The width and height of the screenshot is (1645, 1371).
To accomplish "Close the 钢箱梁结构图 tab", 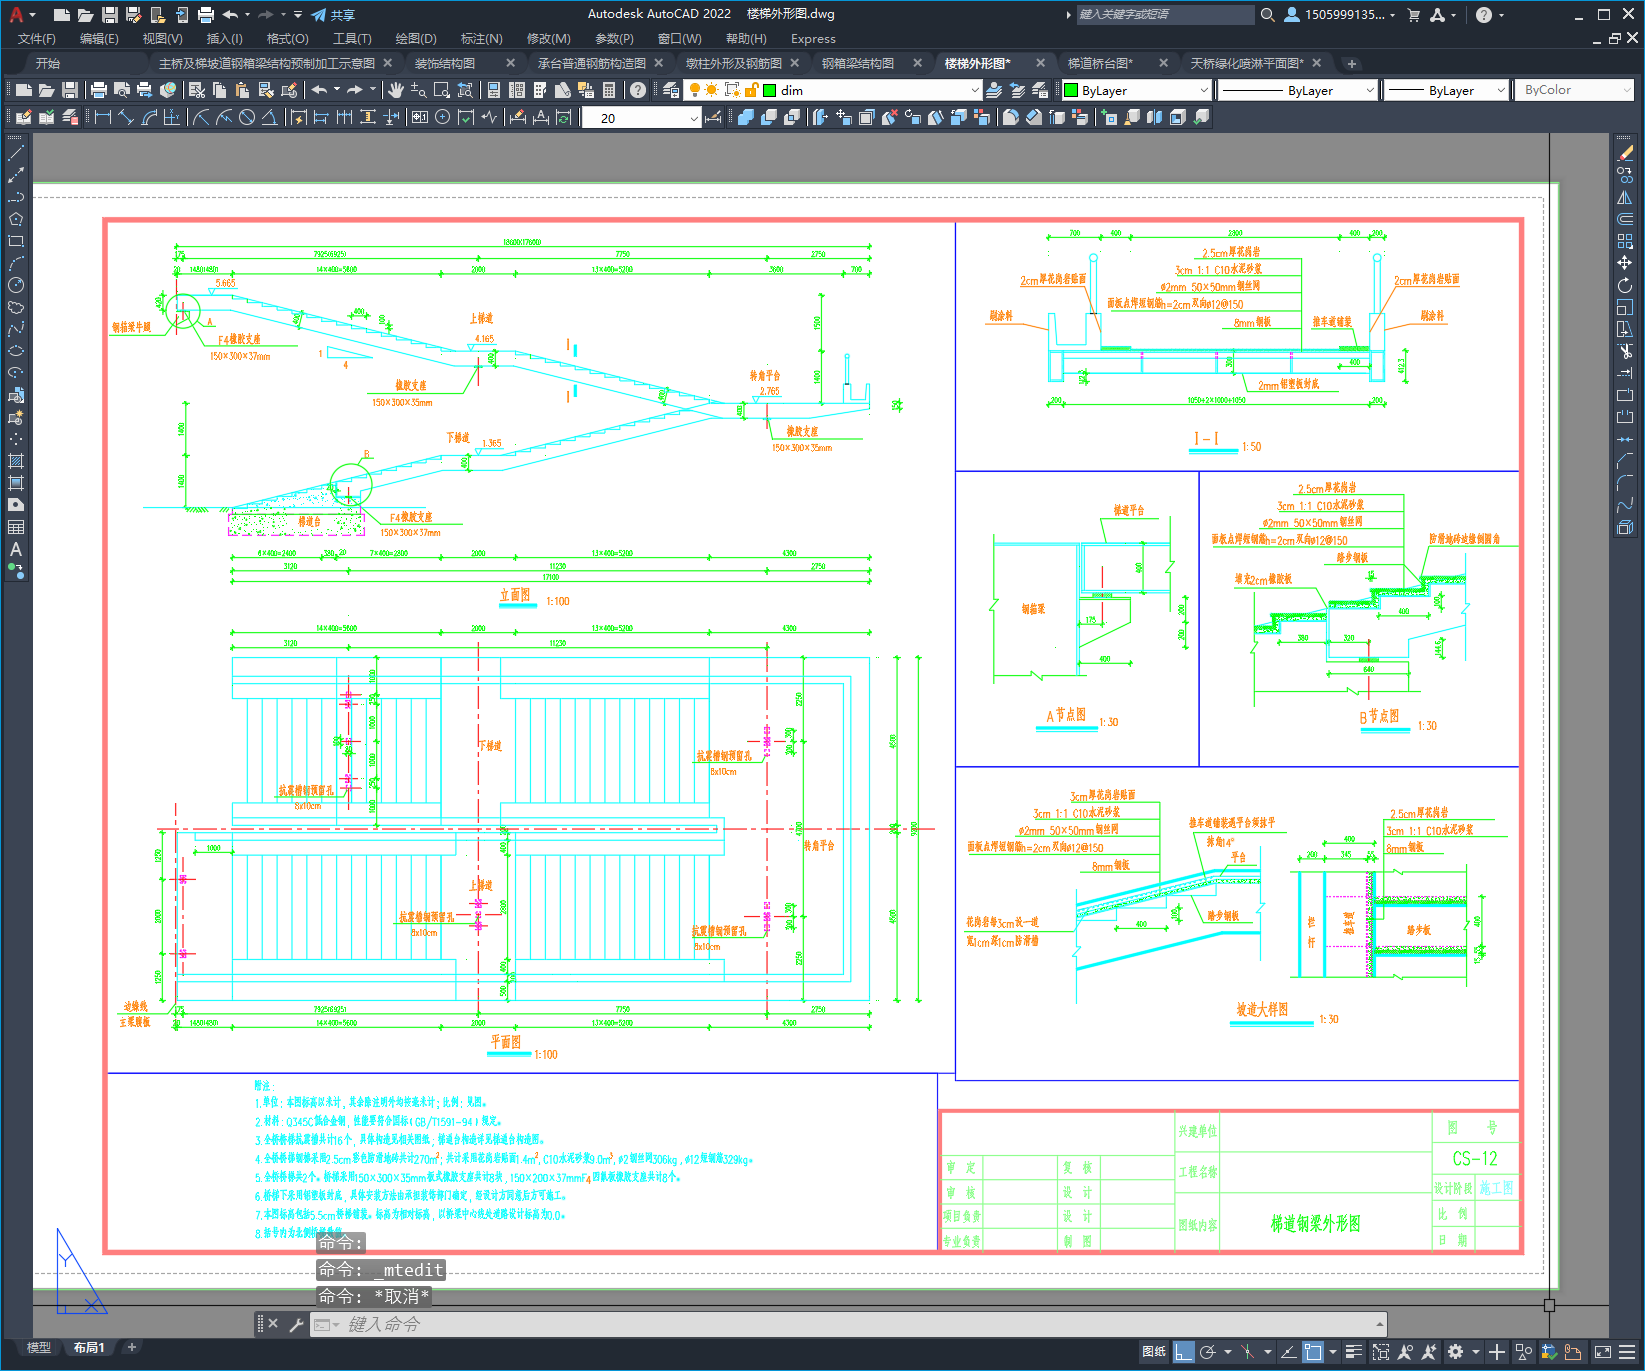I will (x=918, y=63).
